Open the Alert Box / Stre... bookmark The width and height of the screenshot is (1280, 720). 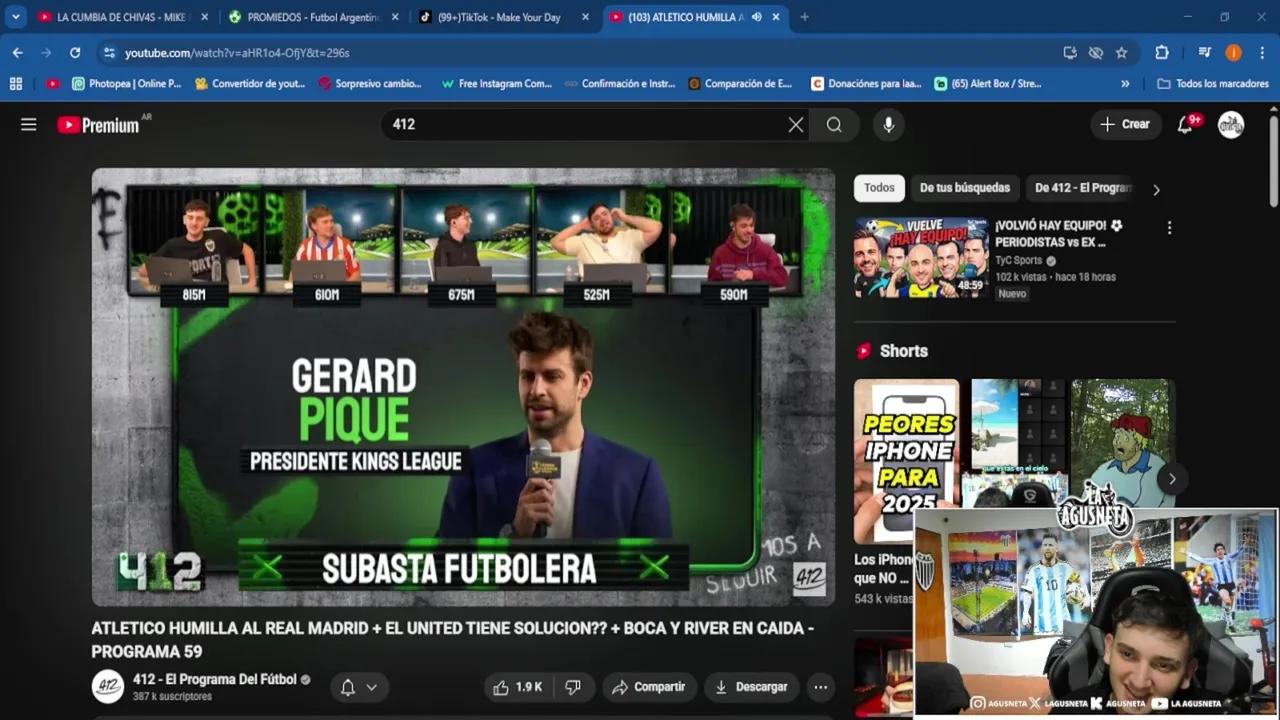(x=988, y=84)
